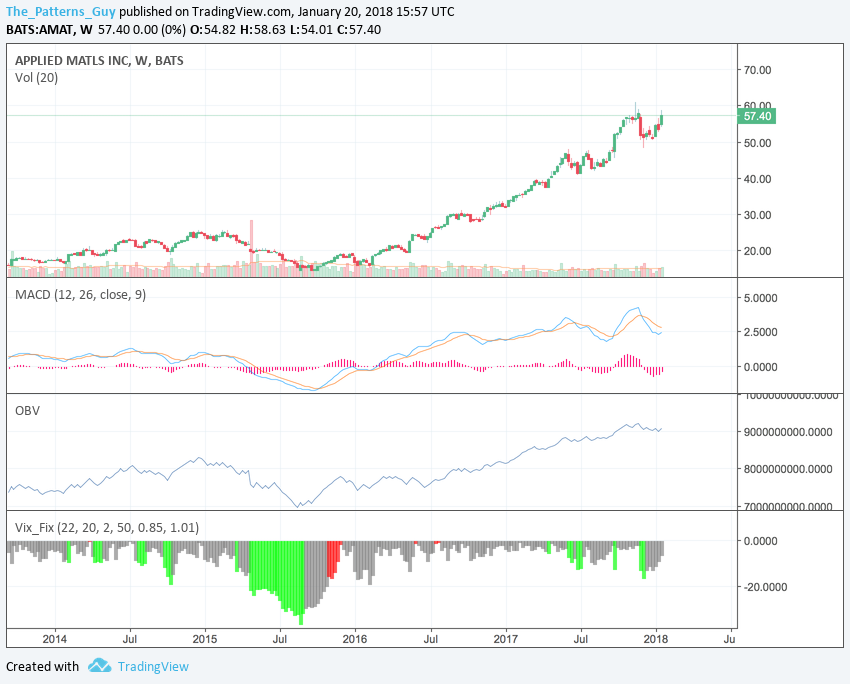The width and height of the screenshot is (850, 684).
Task: Click the Created with footer text
Action: click(42, 666)
